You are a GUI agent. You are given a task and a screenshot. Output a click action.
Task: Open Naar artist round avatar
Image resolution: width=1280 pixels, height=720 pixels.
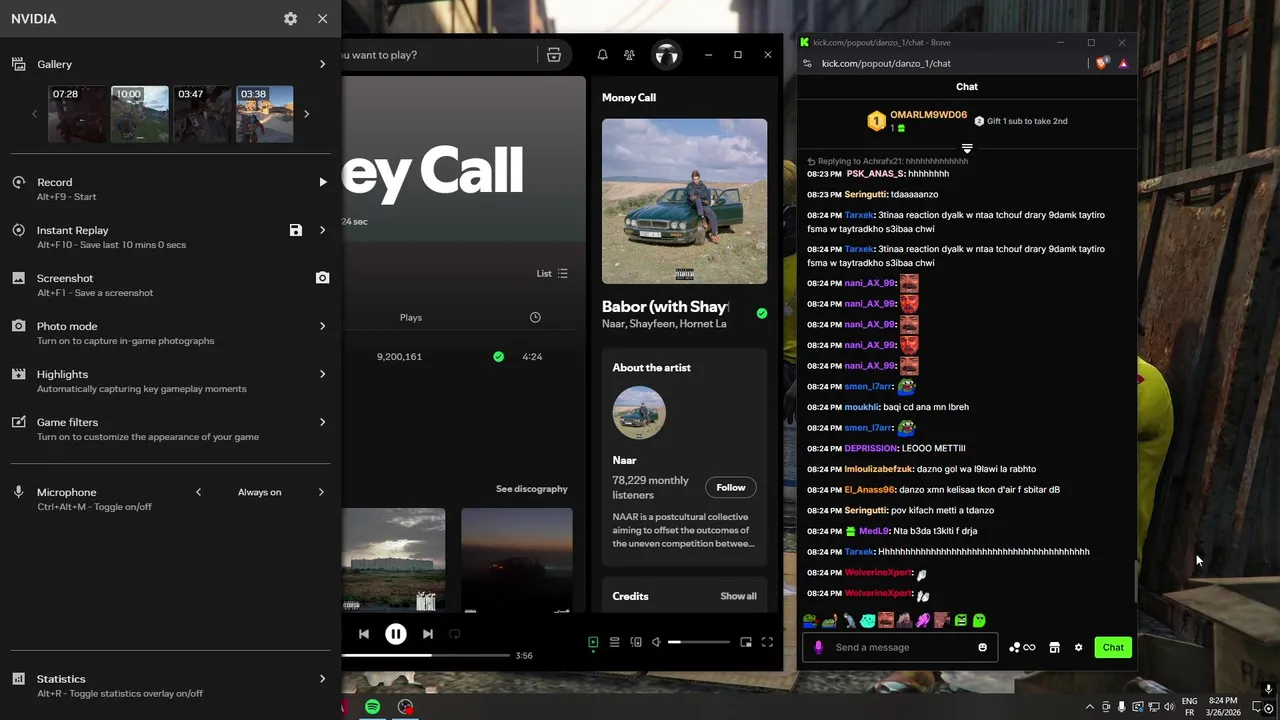tap(639, 413)
